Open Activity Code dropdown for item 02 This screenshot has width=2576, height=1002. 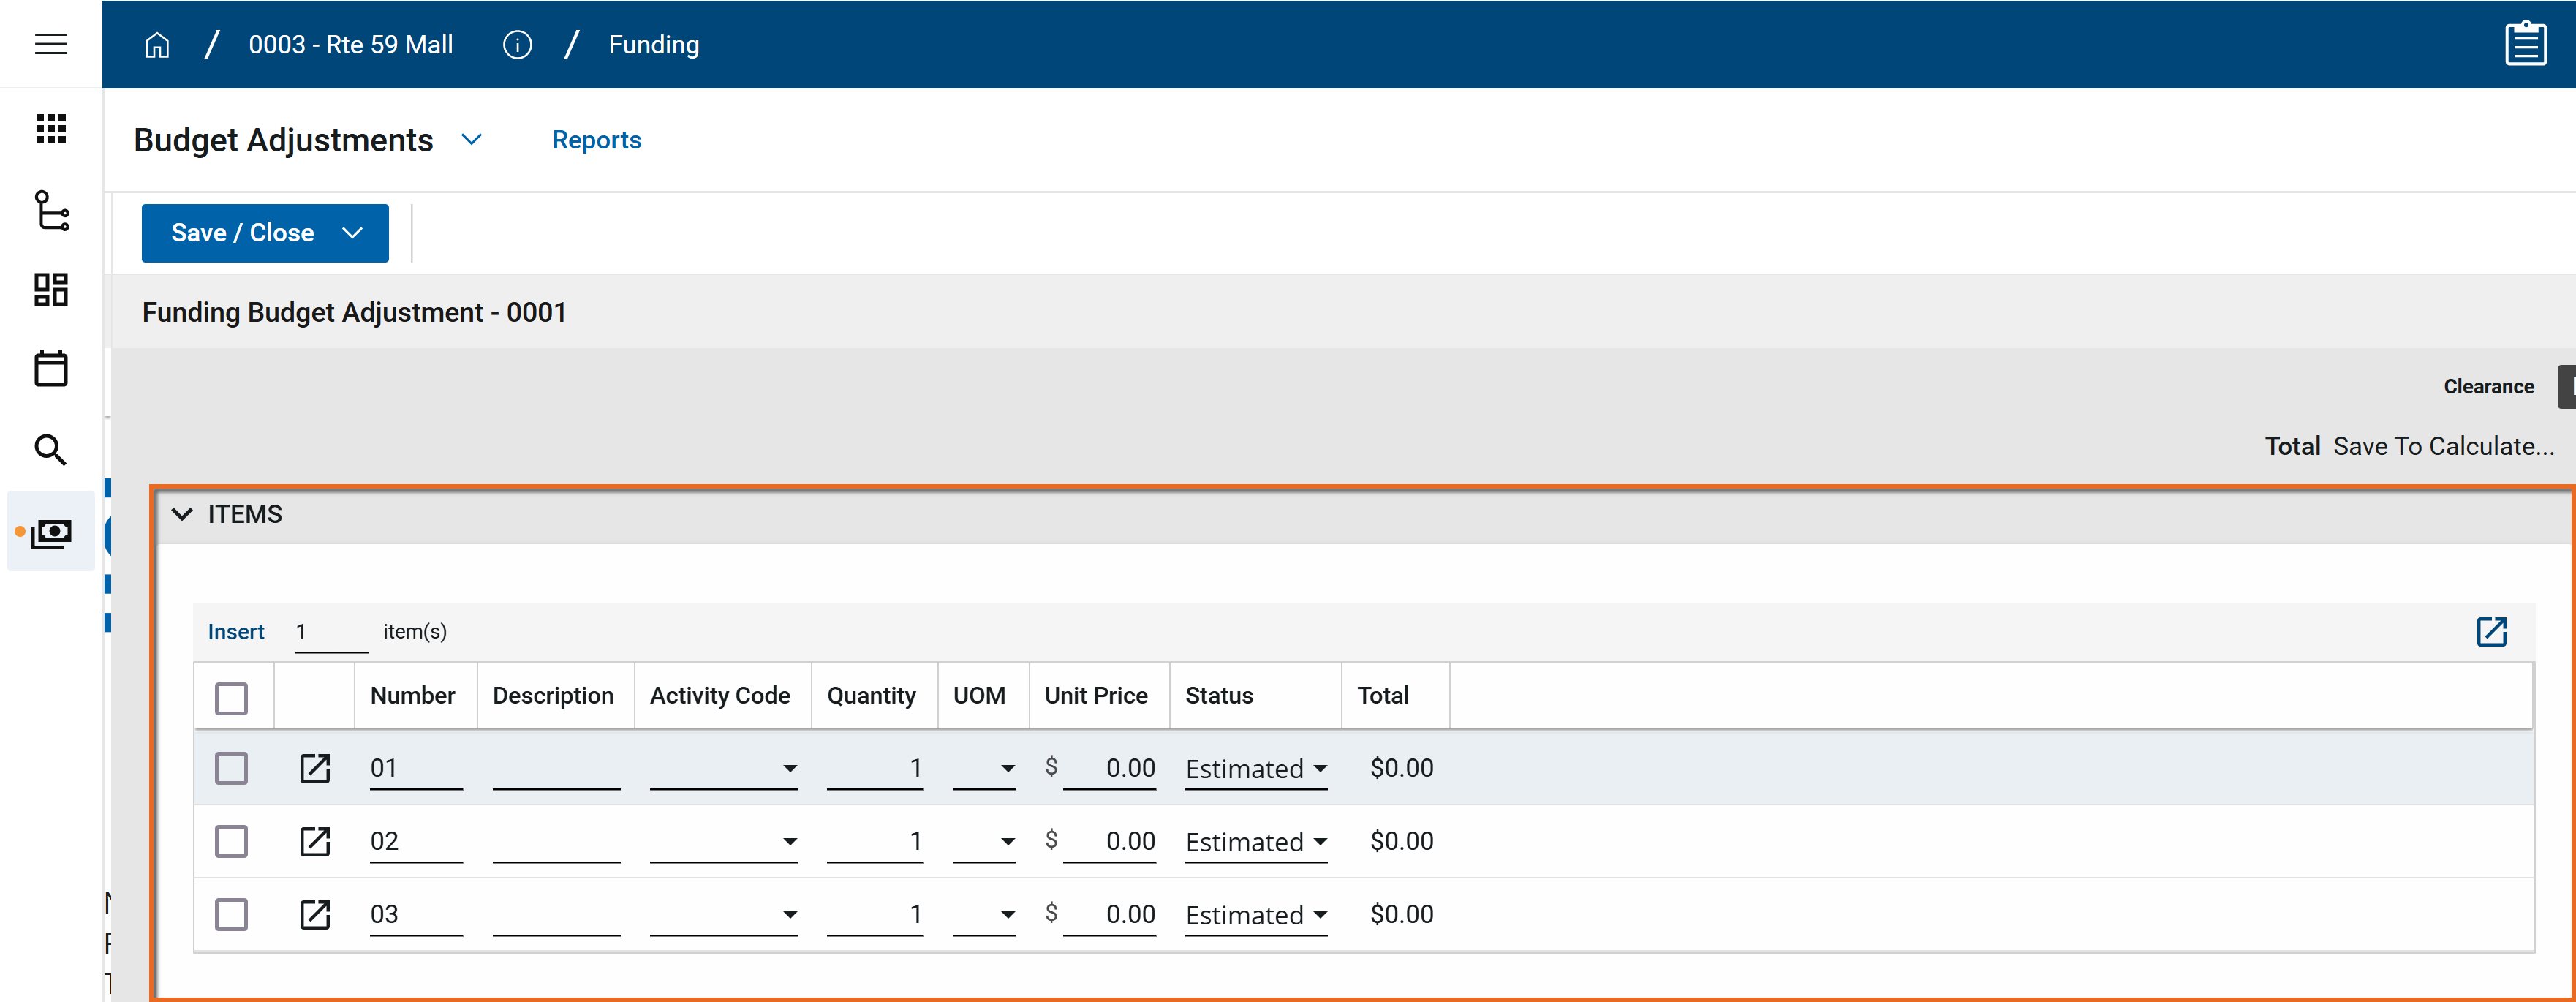[x=724, y=842]
